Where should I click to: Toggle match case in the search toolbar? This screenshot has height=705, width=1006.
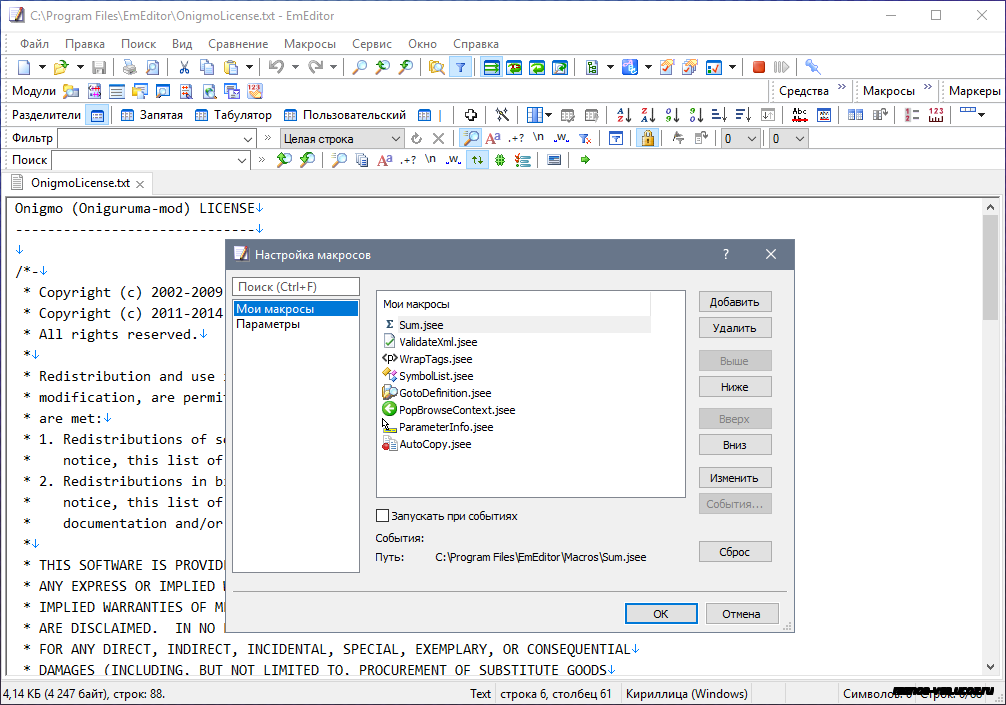click(x=384, y=160)
